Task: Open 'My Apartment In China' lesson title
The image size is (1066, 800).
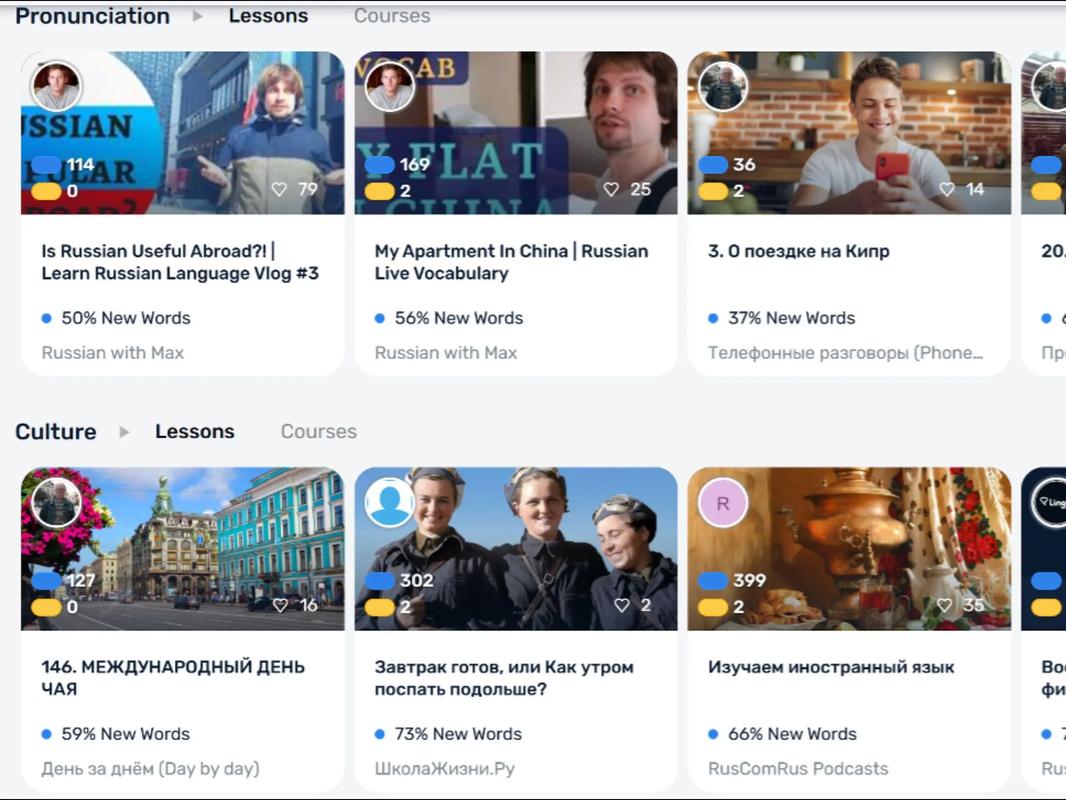Action: coord(511,262)
